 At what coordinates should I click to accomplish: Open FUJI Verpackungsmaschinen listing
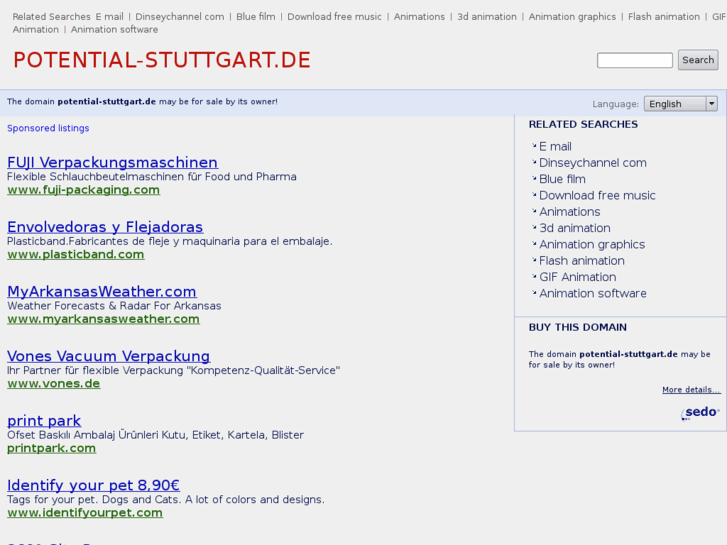pos(112,162)
